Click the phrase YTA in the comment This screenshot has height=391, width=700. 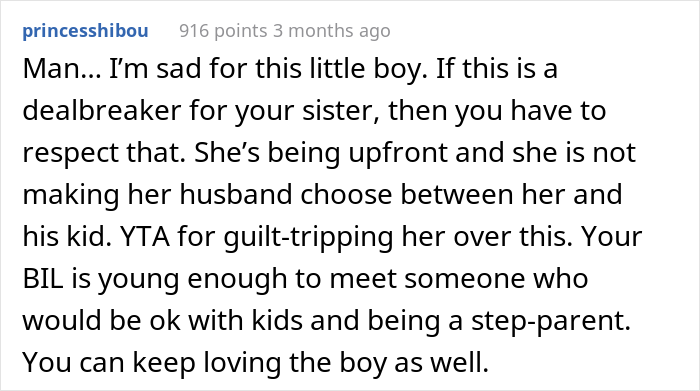[145, 237]
